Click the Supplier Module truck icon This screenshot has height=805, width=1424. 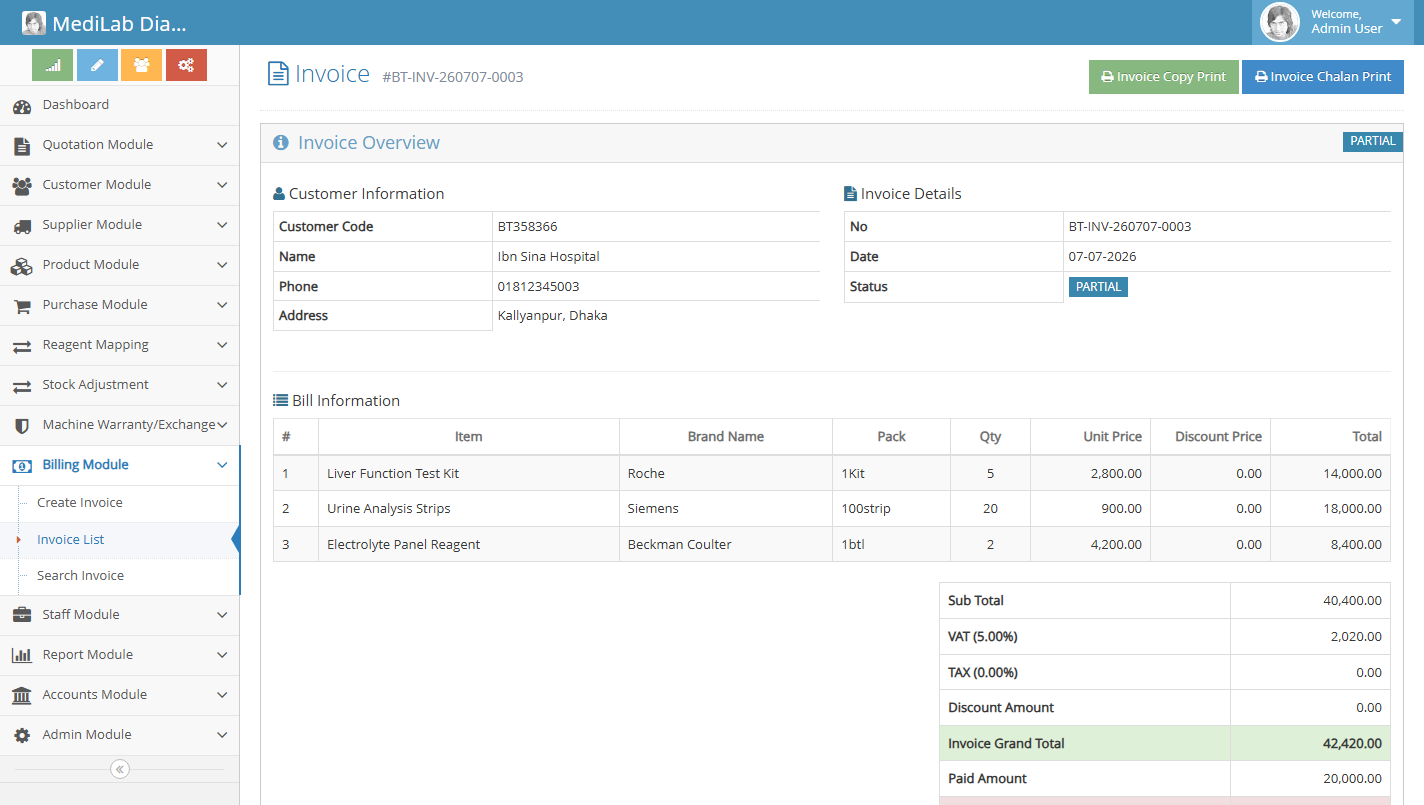coord(22,226)
